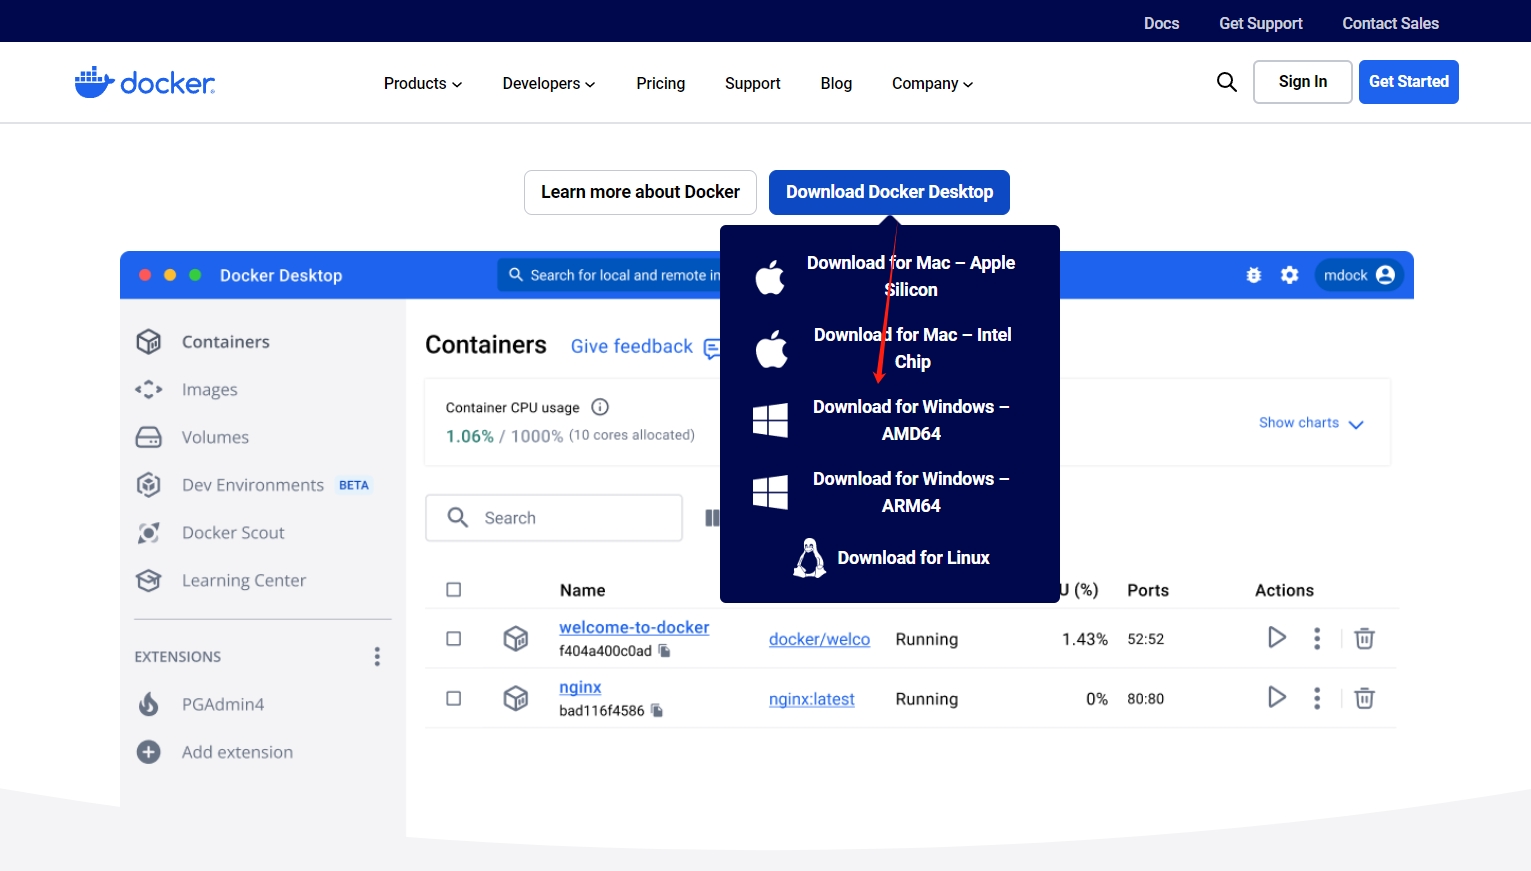Open the Contact Sales link
This screenshot has width=1531, height=871.
click(1390, 23)
